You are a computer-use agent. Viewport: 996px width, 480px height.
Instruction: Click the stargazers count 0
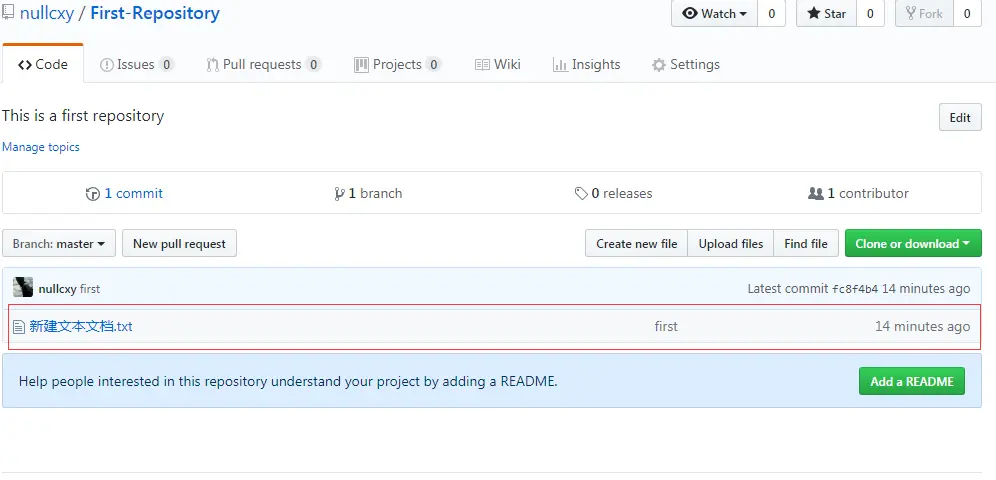[870, 13]
